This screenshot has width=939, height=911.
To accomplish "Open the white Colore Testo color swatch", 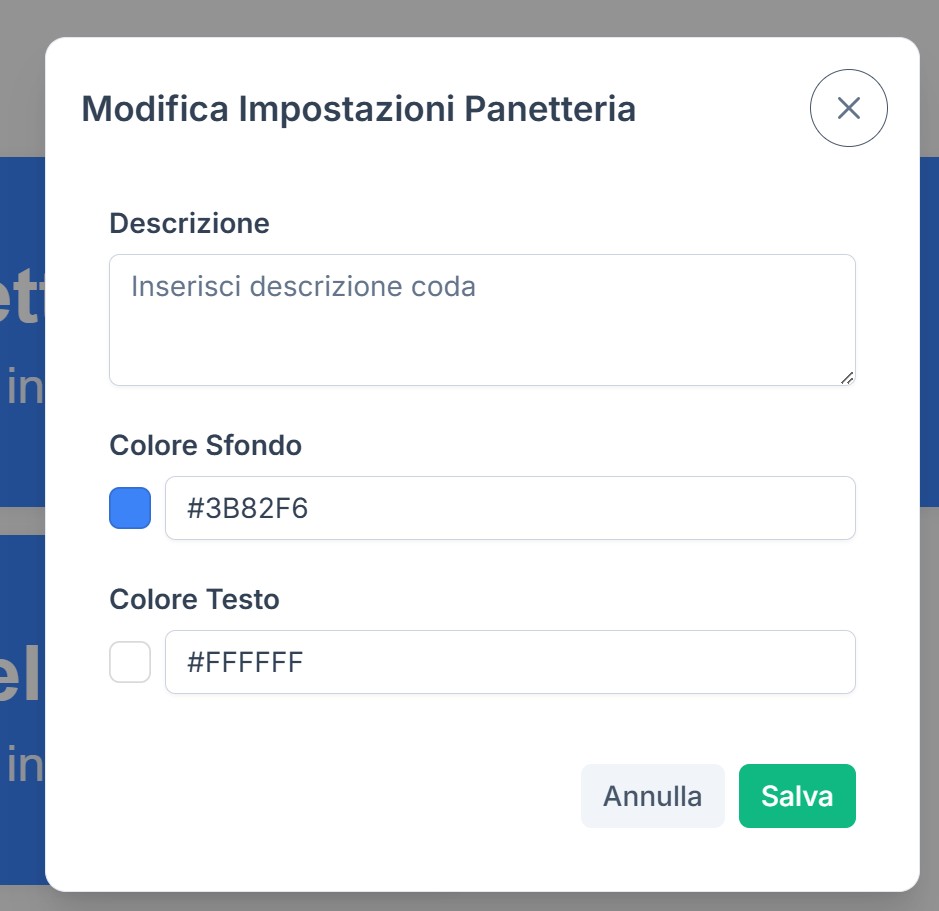I will tap(129, 662).
